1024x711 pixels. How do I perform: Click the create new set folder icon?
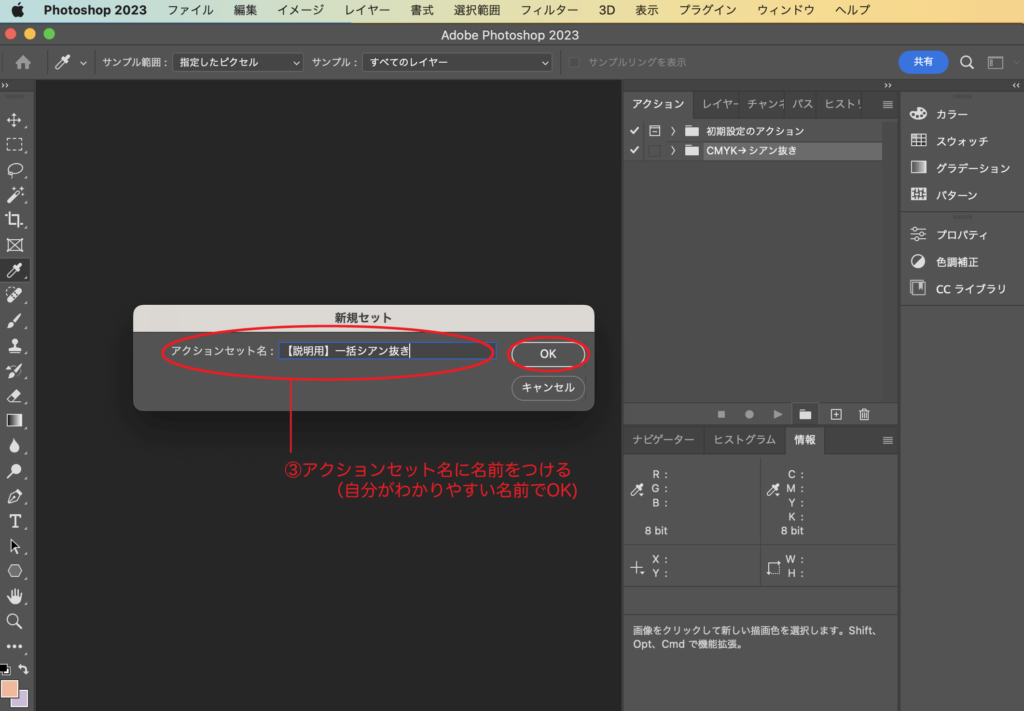click(x=805, y=415)
